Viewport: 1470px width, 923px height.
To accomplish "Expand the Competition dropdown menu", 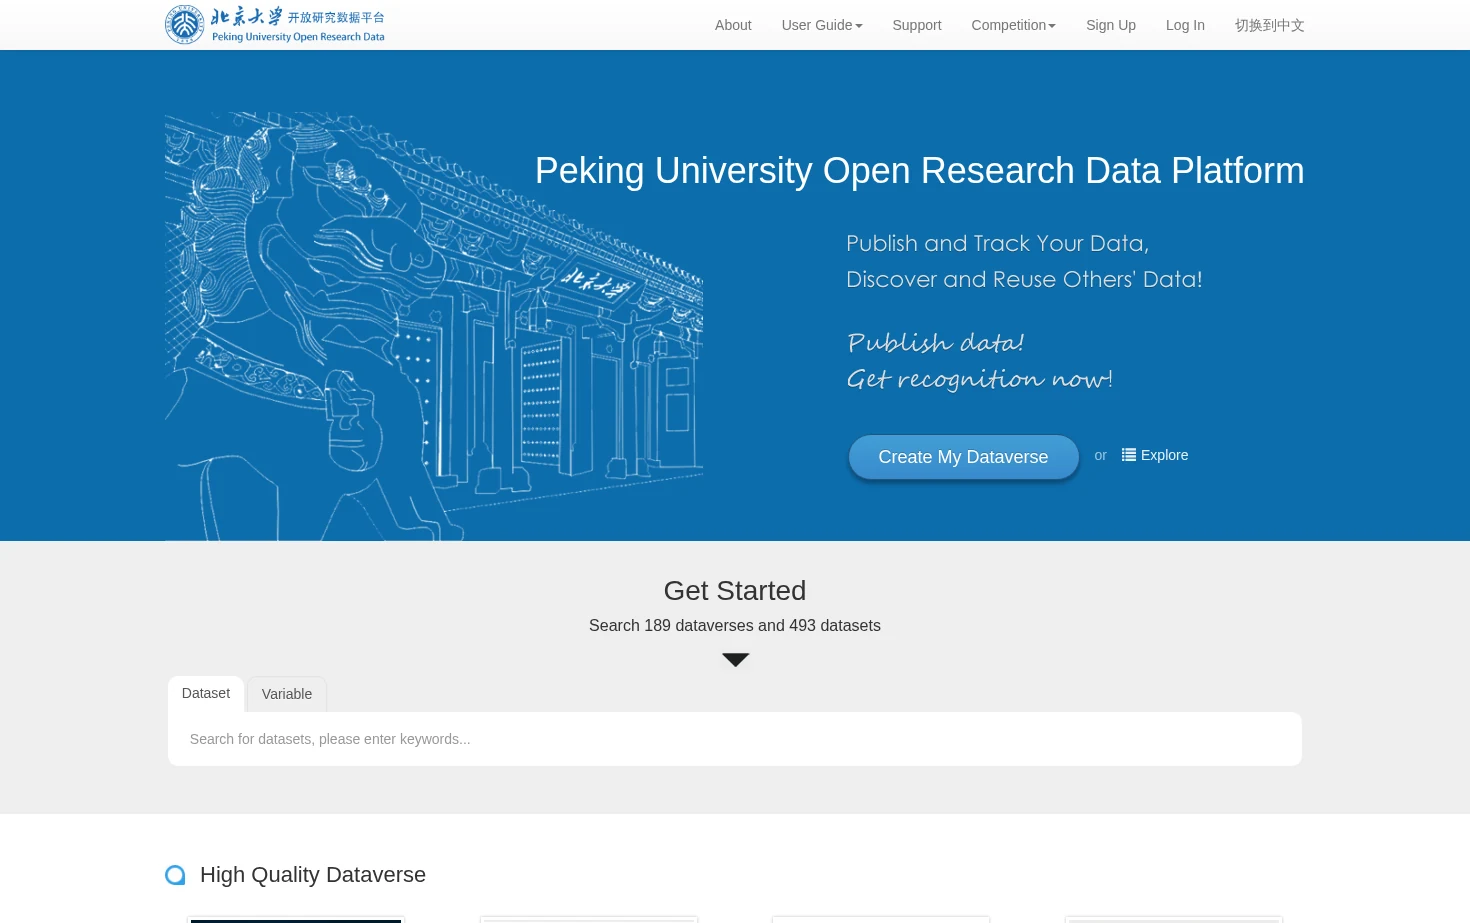I will click(x=1014, y=25).
